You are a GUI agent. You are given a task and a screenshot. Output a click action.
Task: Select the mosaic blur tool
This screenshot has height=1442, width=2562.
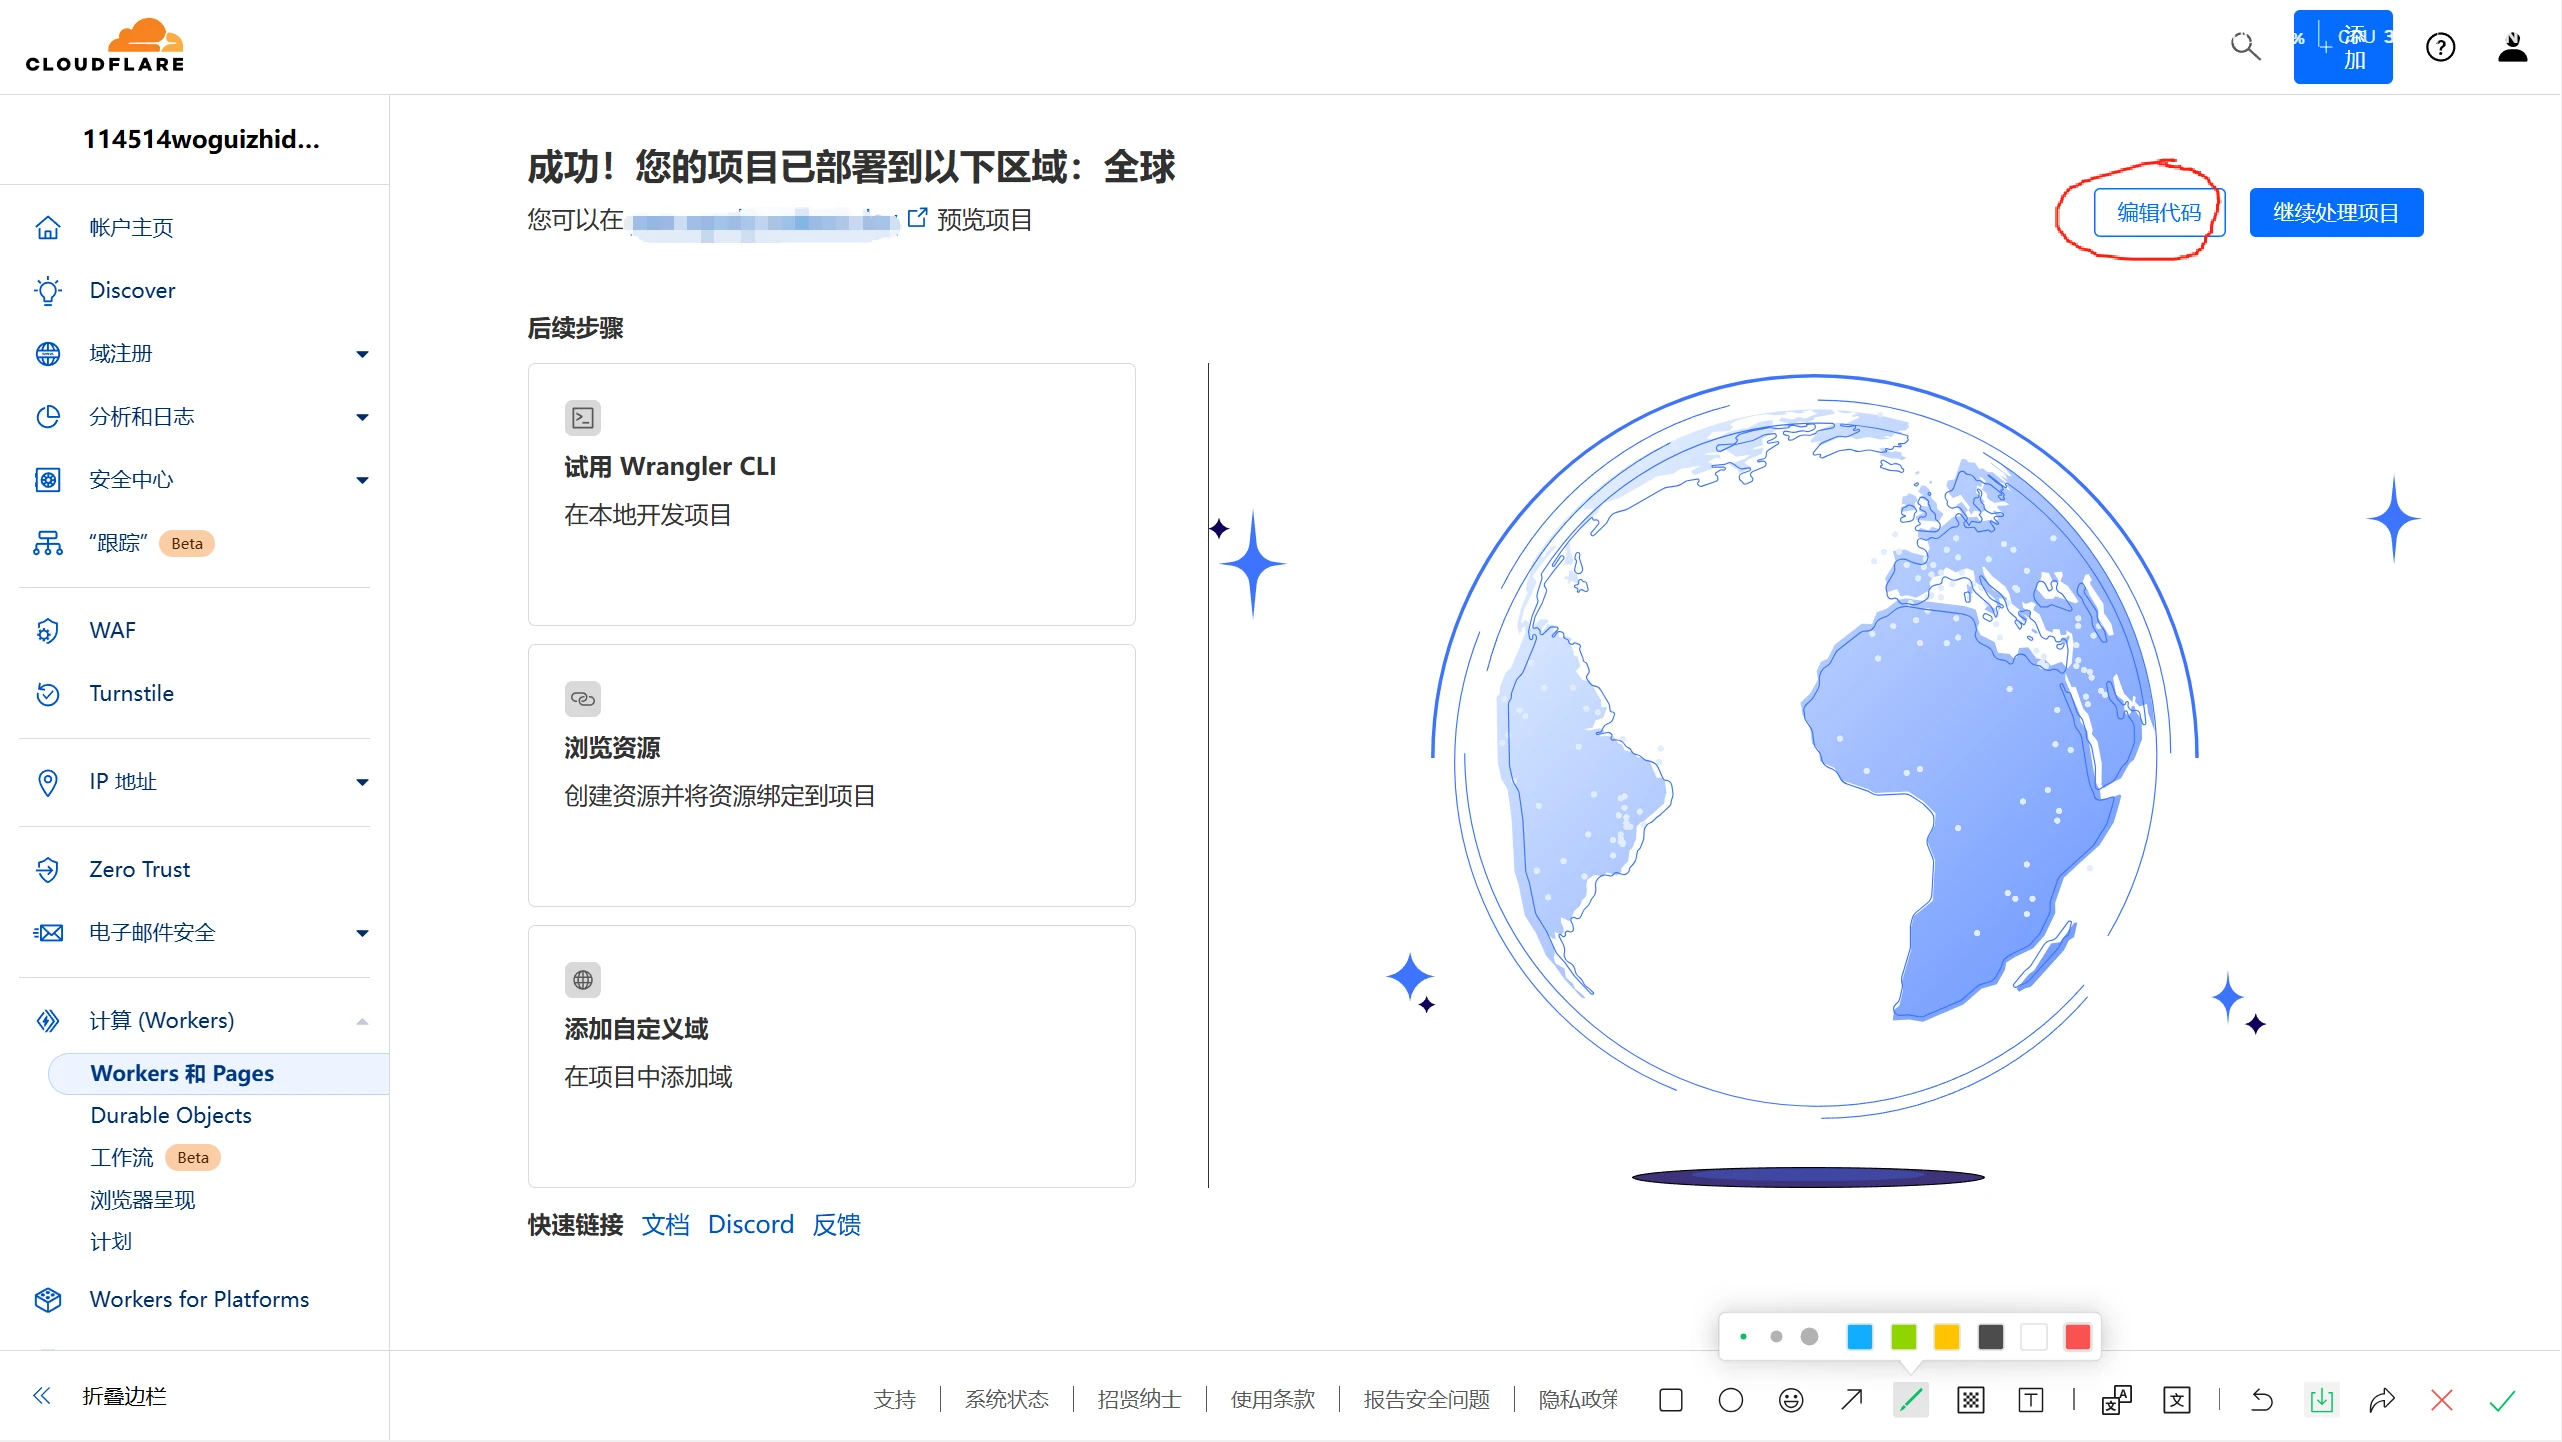click(1971, 1400)
